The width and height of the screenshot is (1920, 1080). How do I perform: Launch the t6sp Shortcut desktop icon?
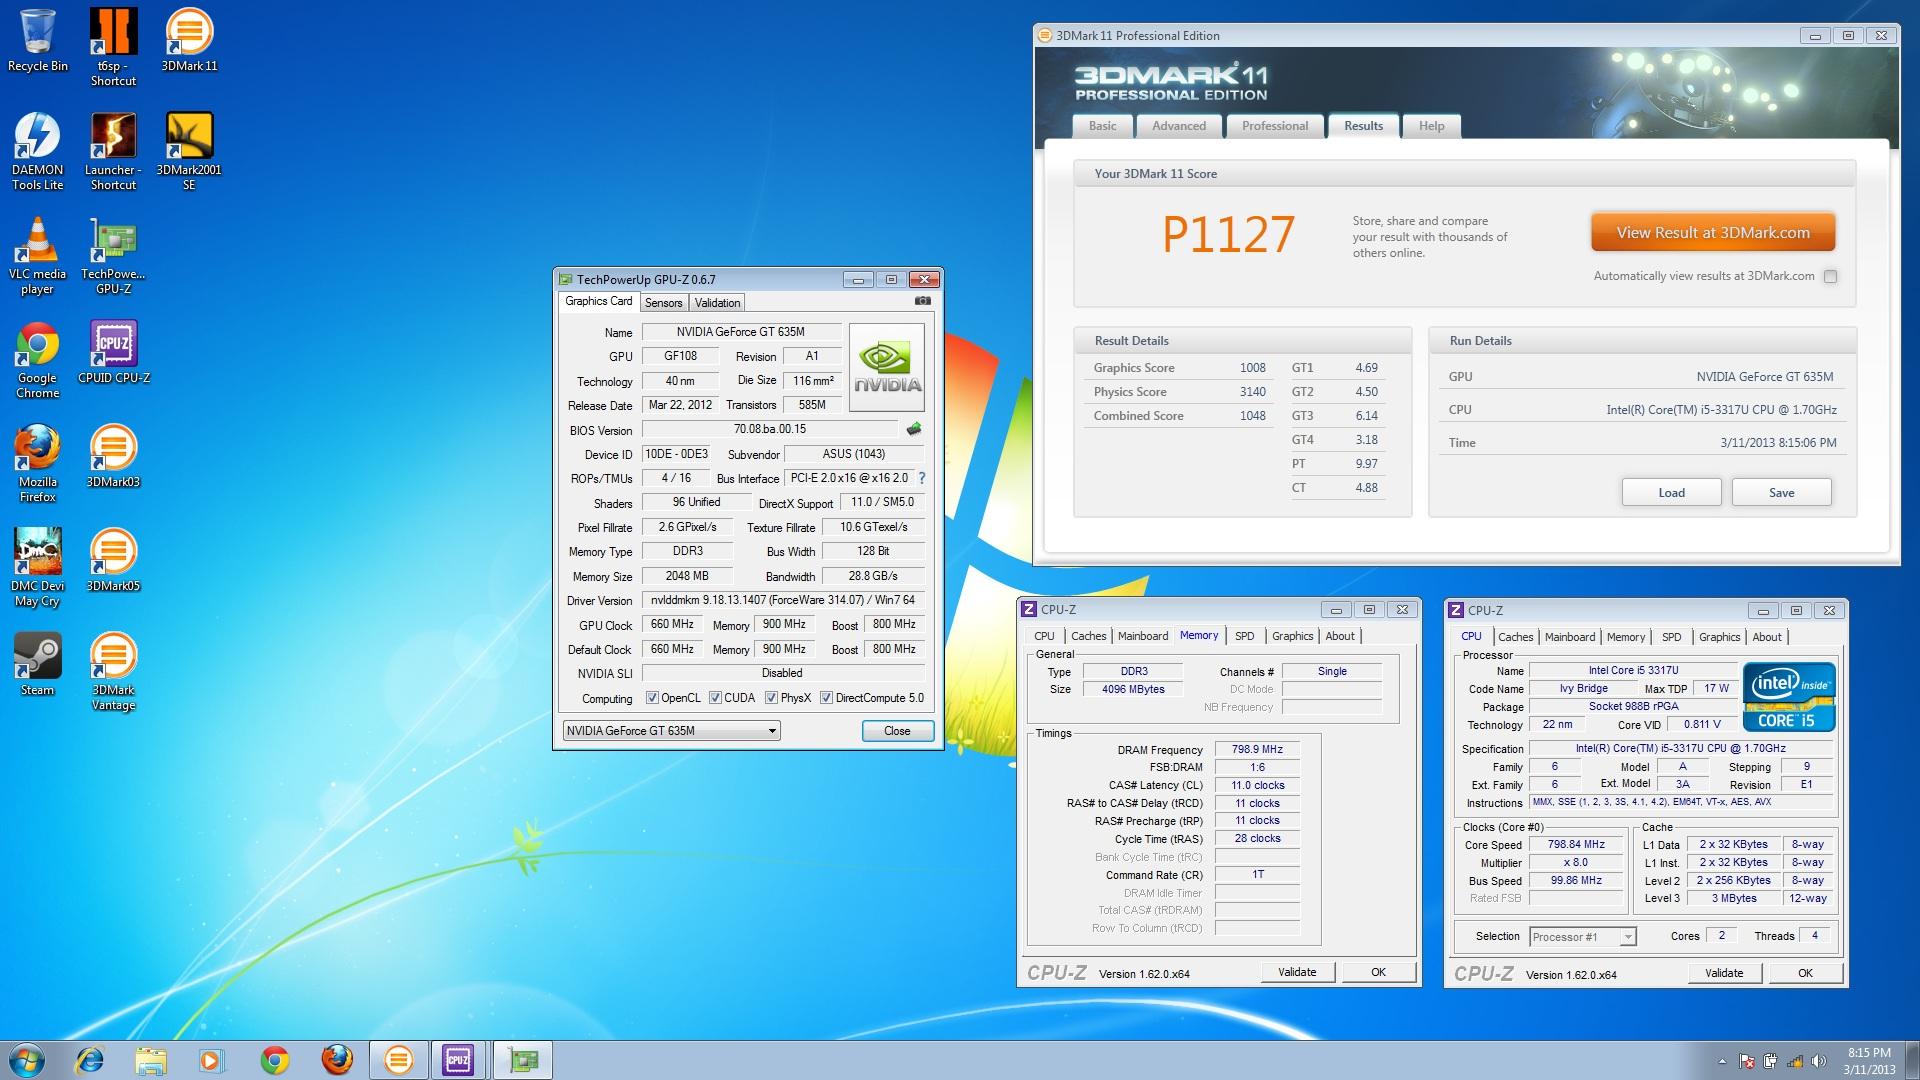[113, 47]
